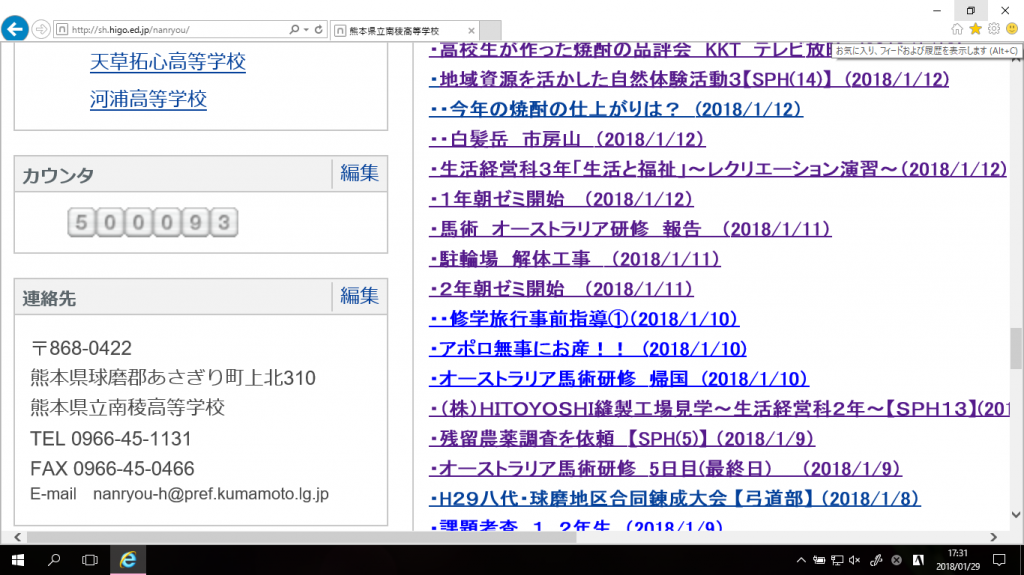Click the vertical scrollbar thumb

[1016, 347]
